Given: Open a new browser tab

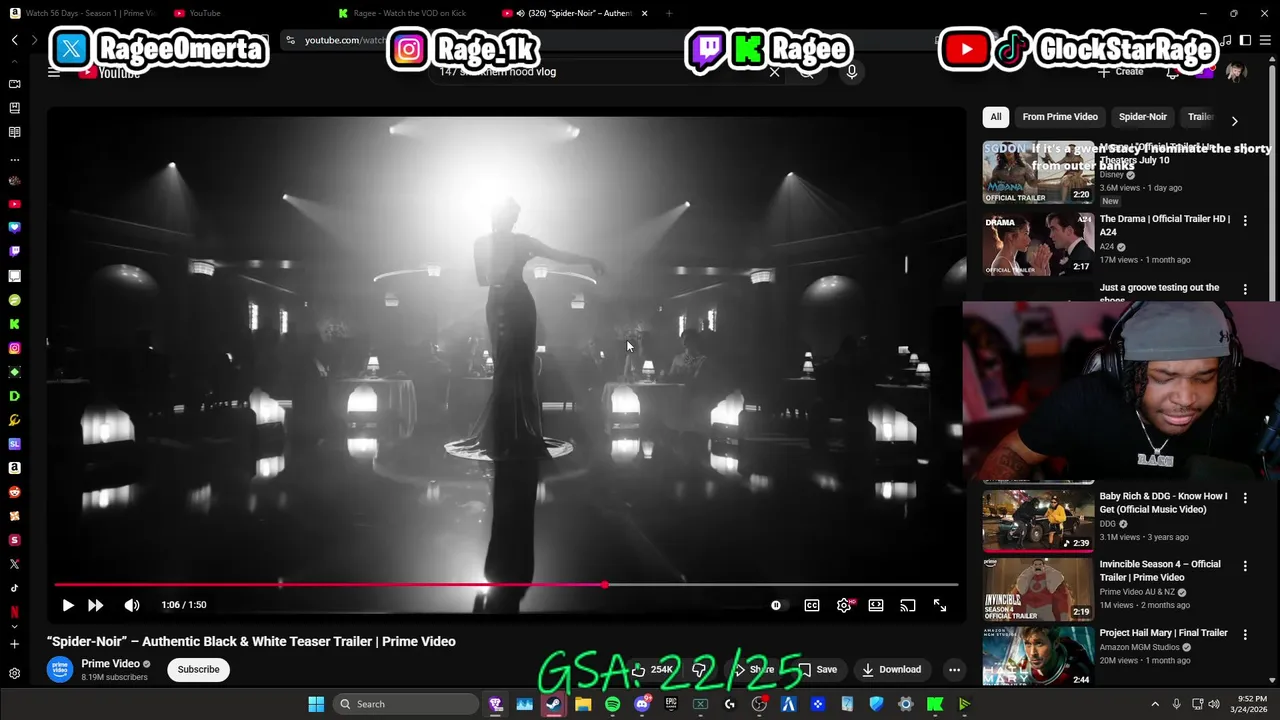Looking at the screenshot, I should [668, 13].
